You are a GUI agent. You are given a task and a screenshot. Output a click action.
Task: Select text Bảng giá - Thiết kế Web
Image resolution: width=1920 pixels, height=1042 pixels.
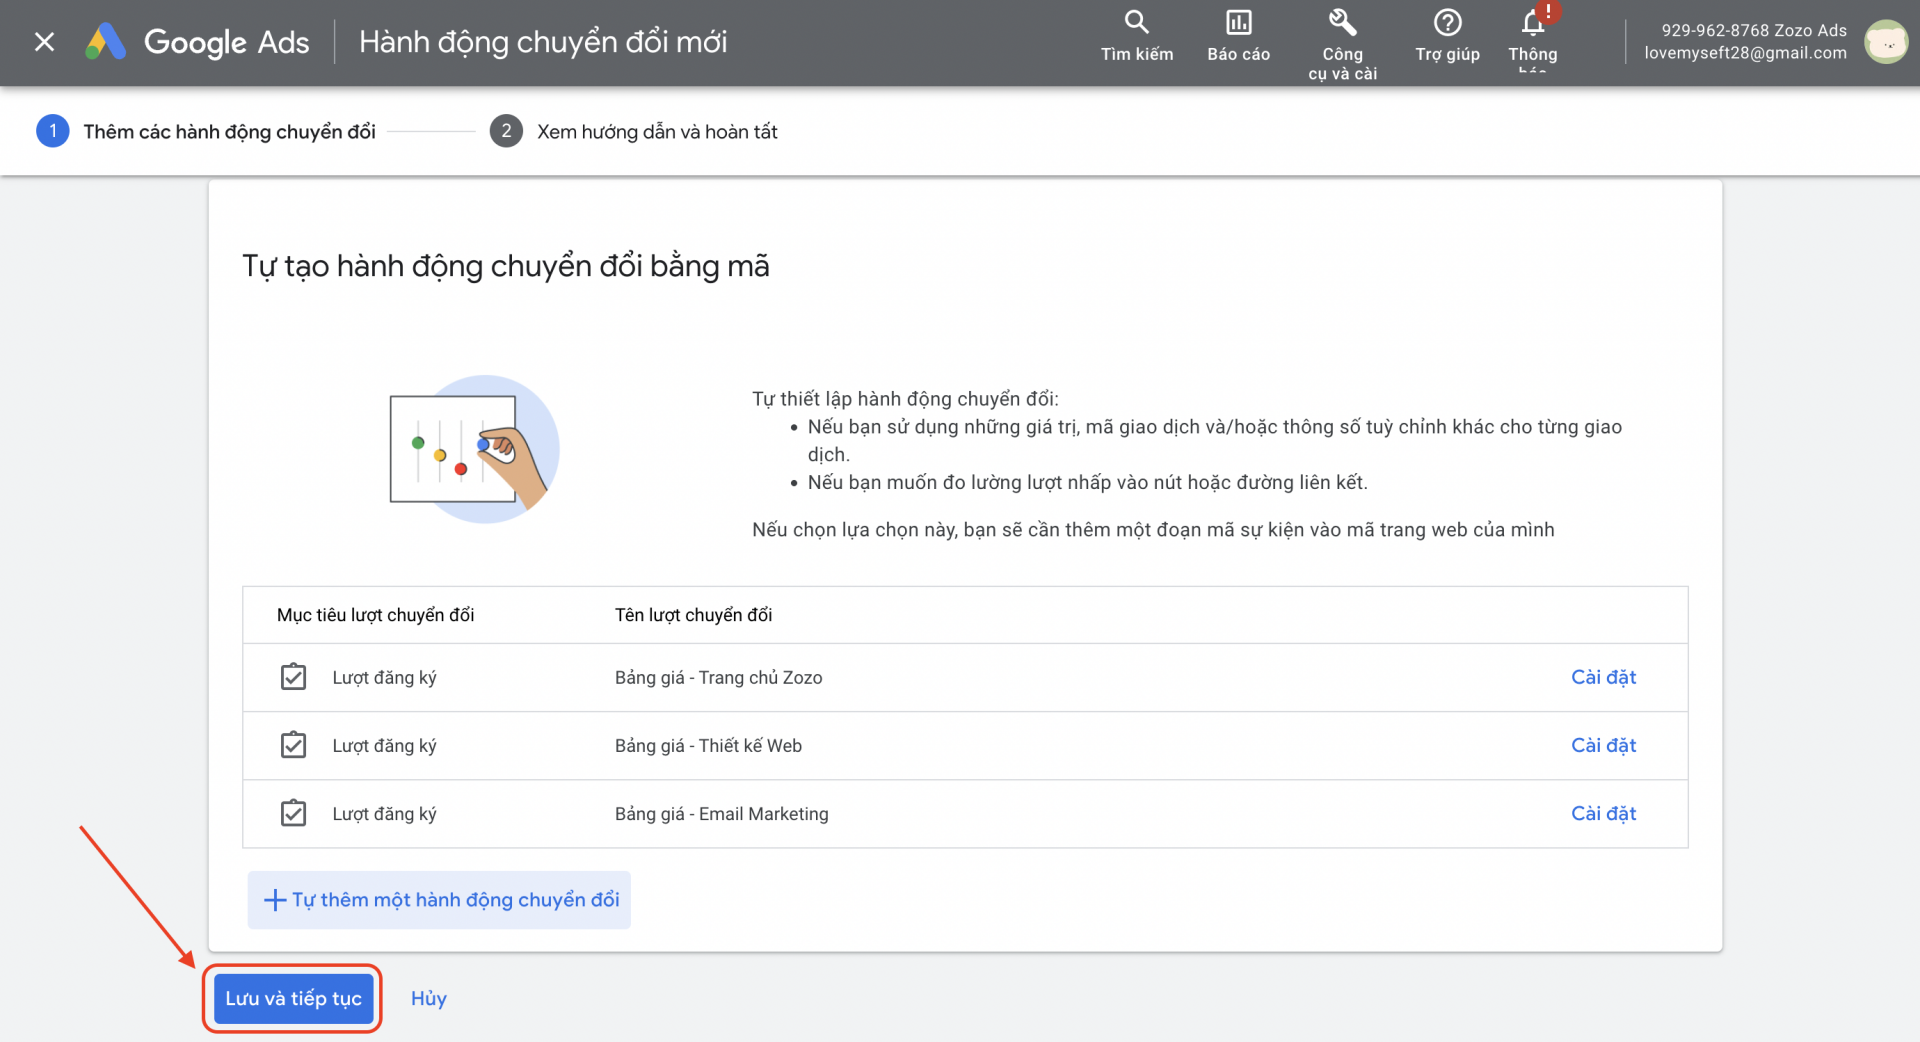(x=708, y=745)
